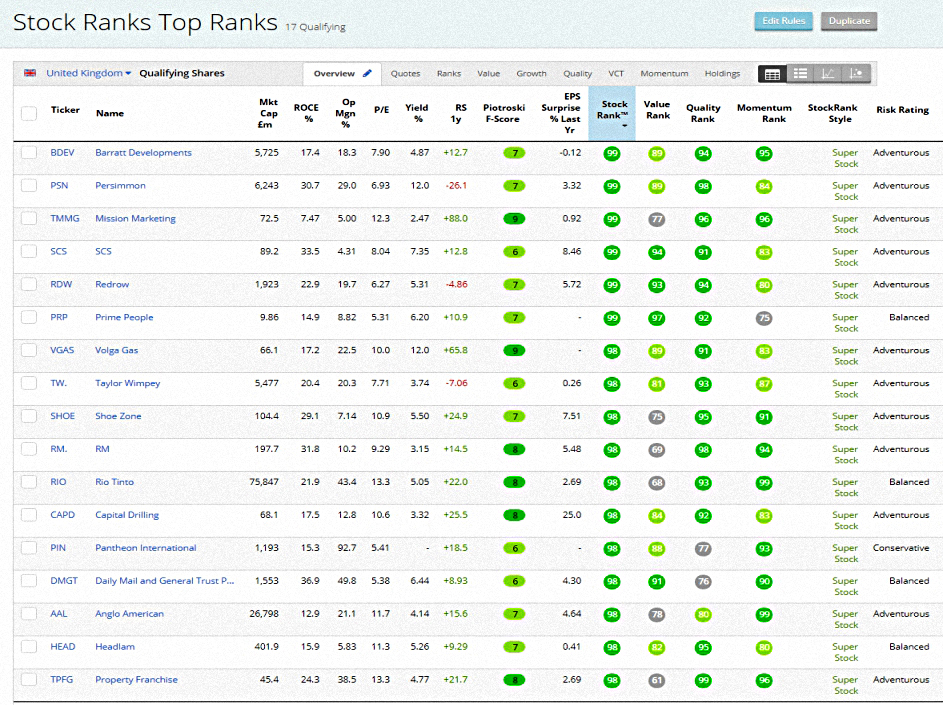The height and width of the screenshot is (705, 943).
Task: Click Daily Mail Quality Rank 76 badge
Action: pos(702,582)
